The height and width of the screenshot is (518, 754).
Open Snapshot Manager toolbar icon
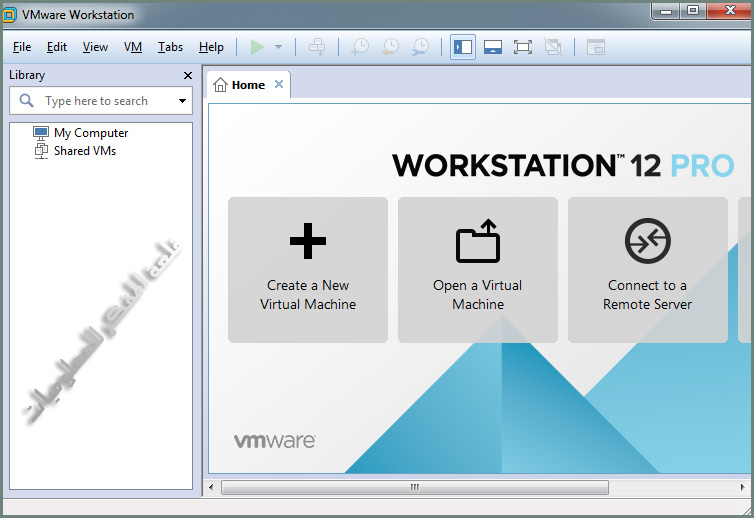[x=421, y=47]
